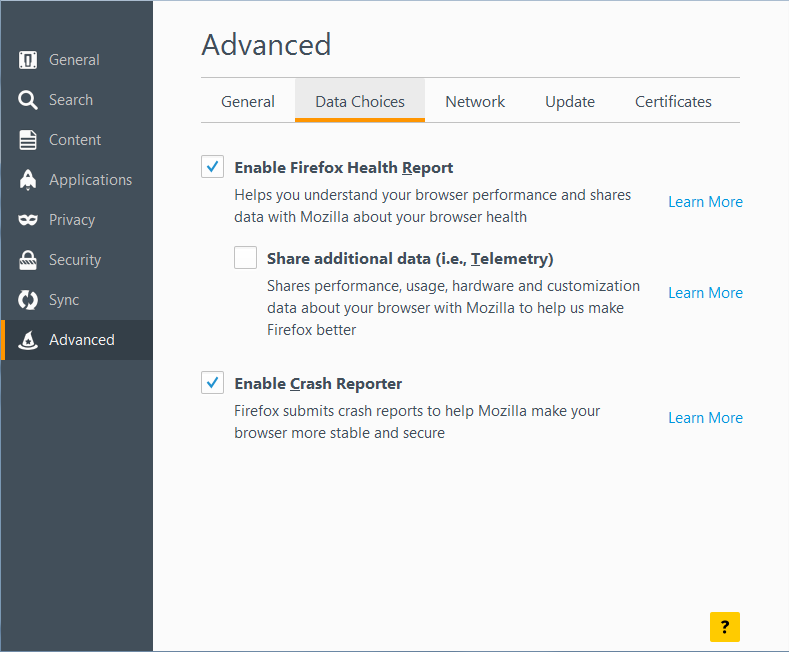789x652 pixels.
Task: Click Learn More beside Firefox Health Report
Action: (705, 202)
